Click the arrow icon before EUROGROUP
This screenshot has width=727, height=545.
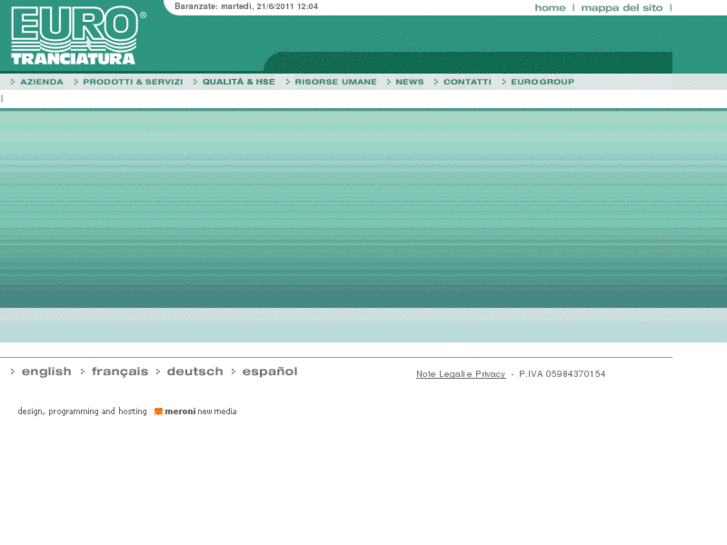pyautogui.click(x=504, y=82)
